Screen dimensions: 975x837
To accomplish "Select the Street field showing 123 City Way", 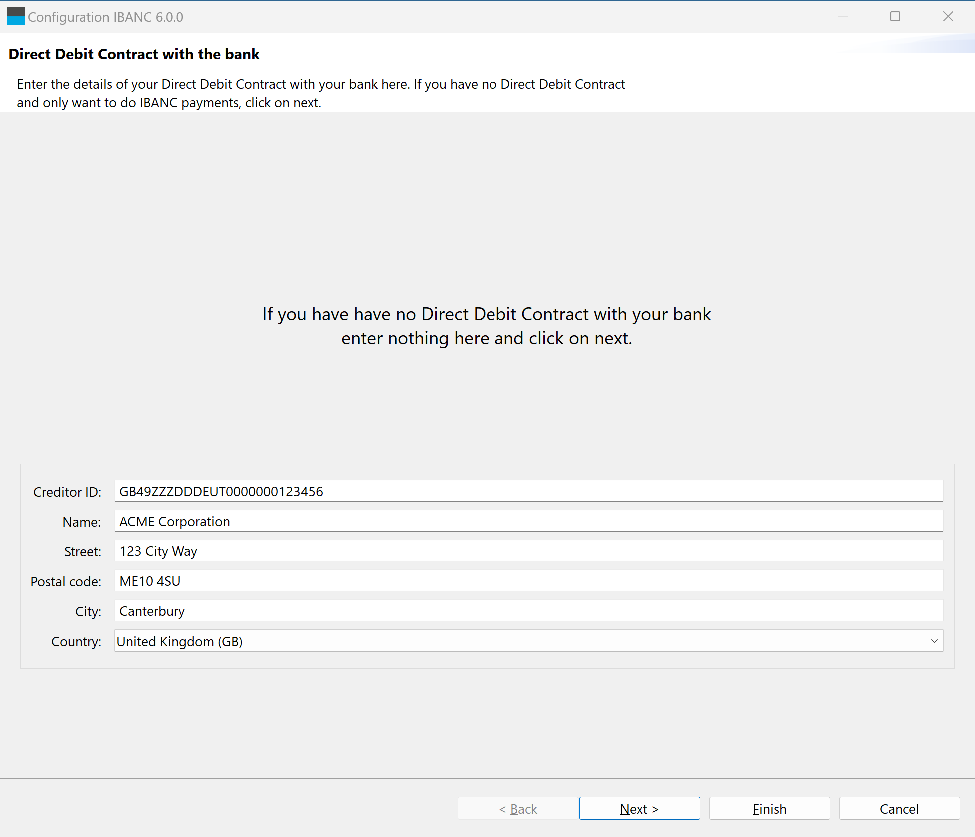I will point(529,551).
